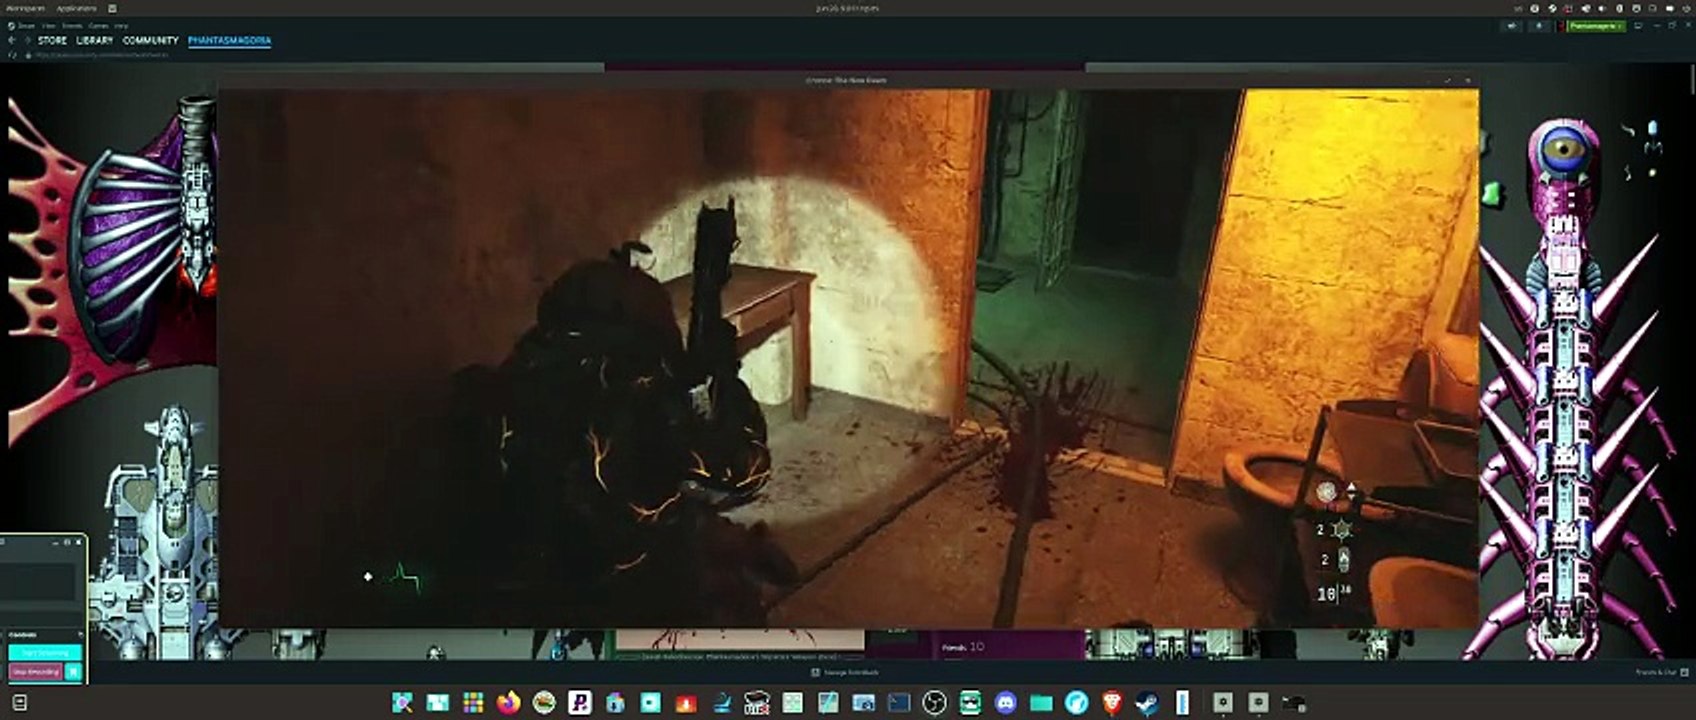The width and height of the screenshot is (1696, 720).
Task: Open Discord from the dock
Action: pyautogui.click(x=1005, y=703)
